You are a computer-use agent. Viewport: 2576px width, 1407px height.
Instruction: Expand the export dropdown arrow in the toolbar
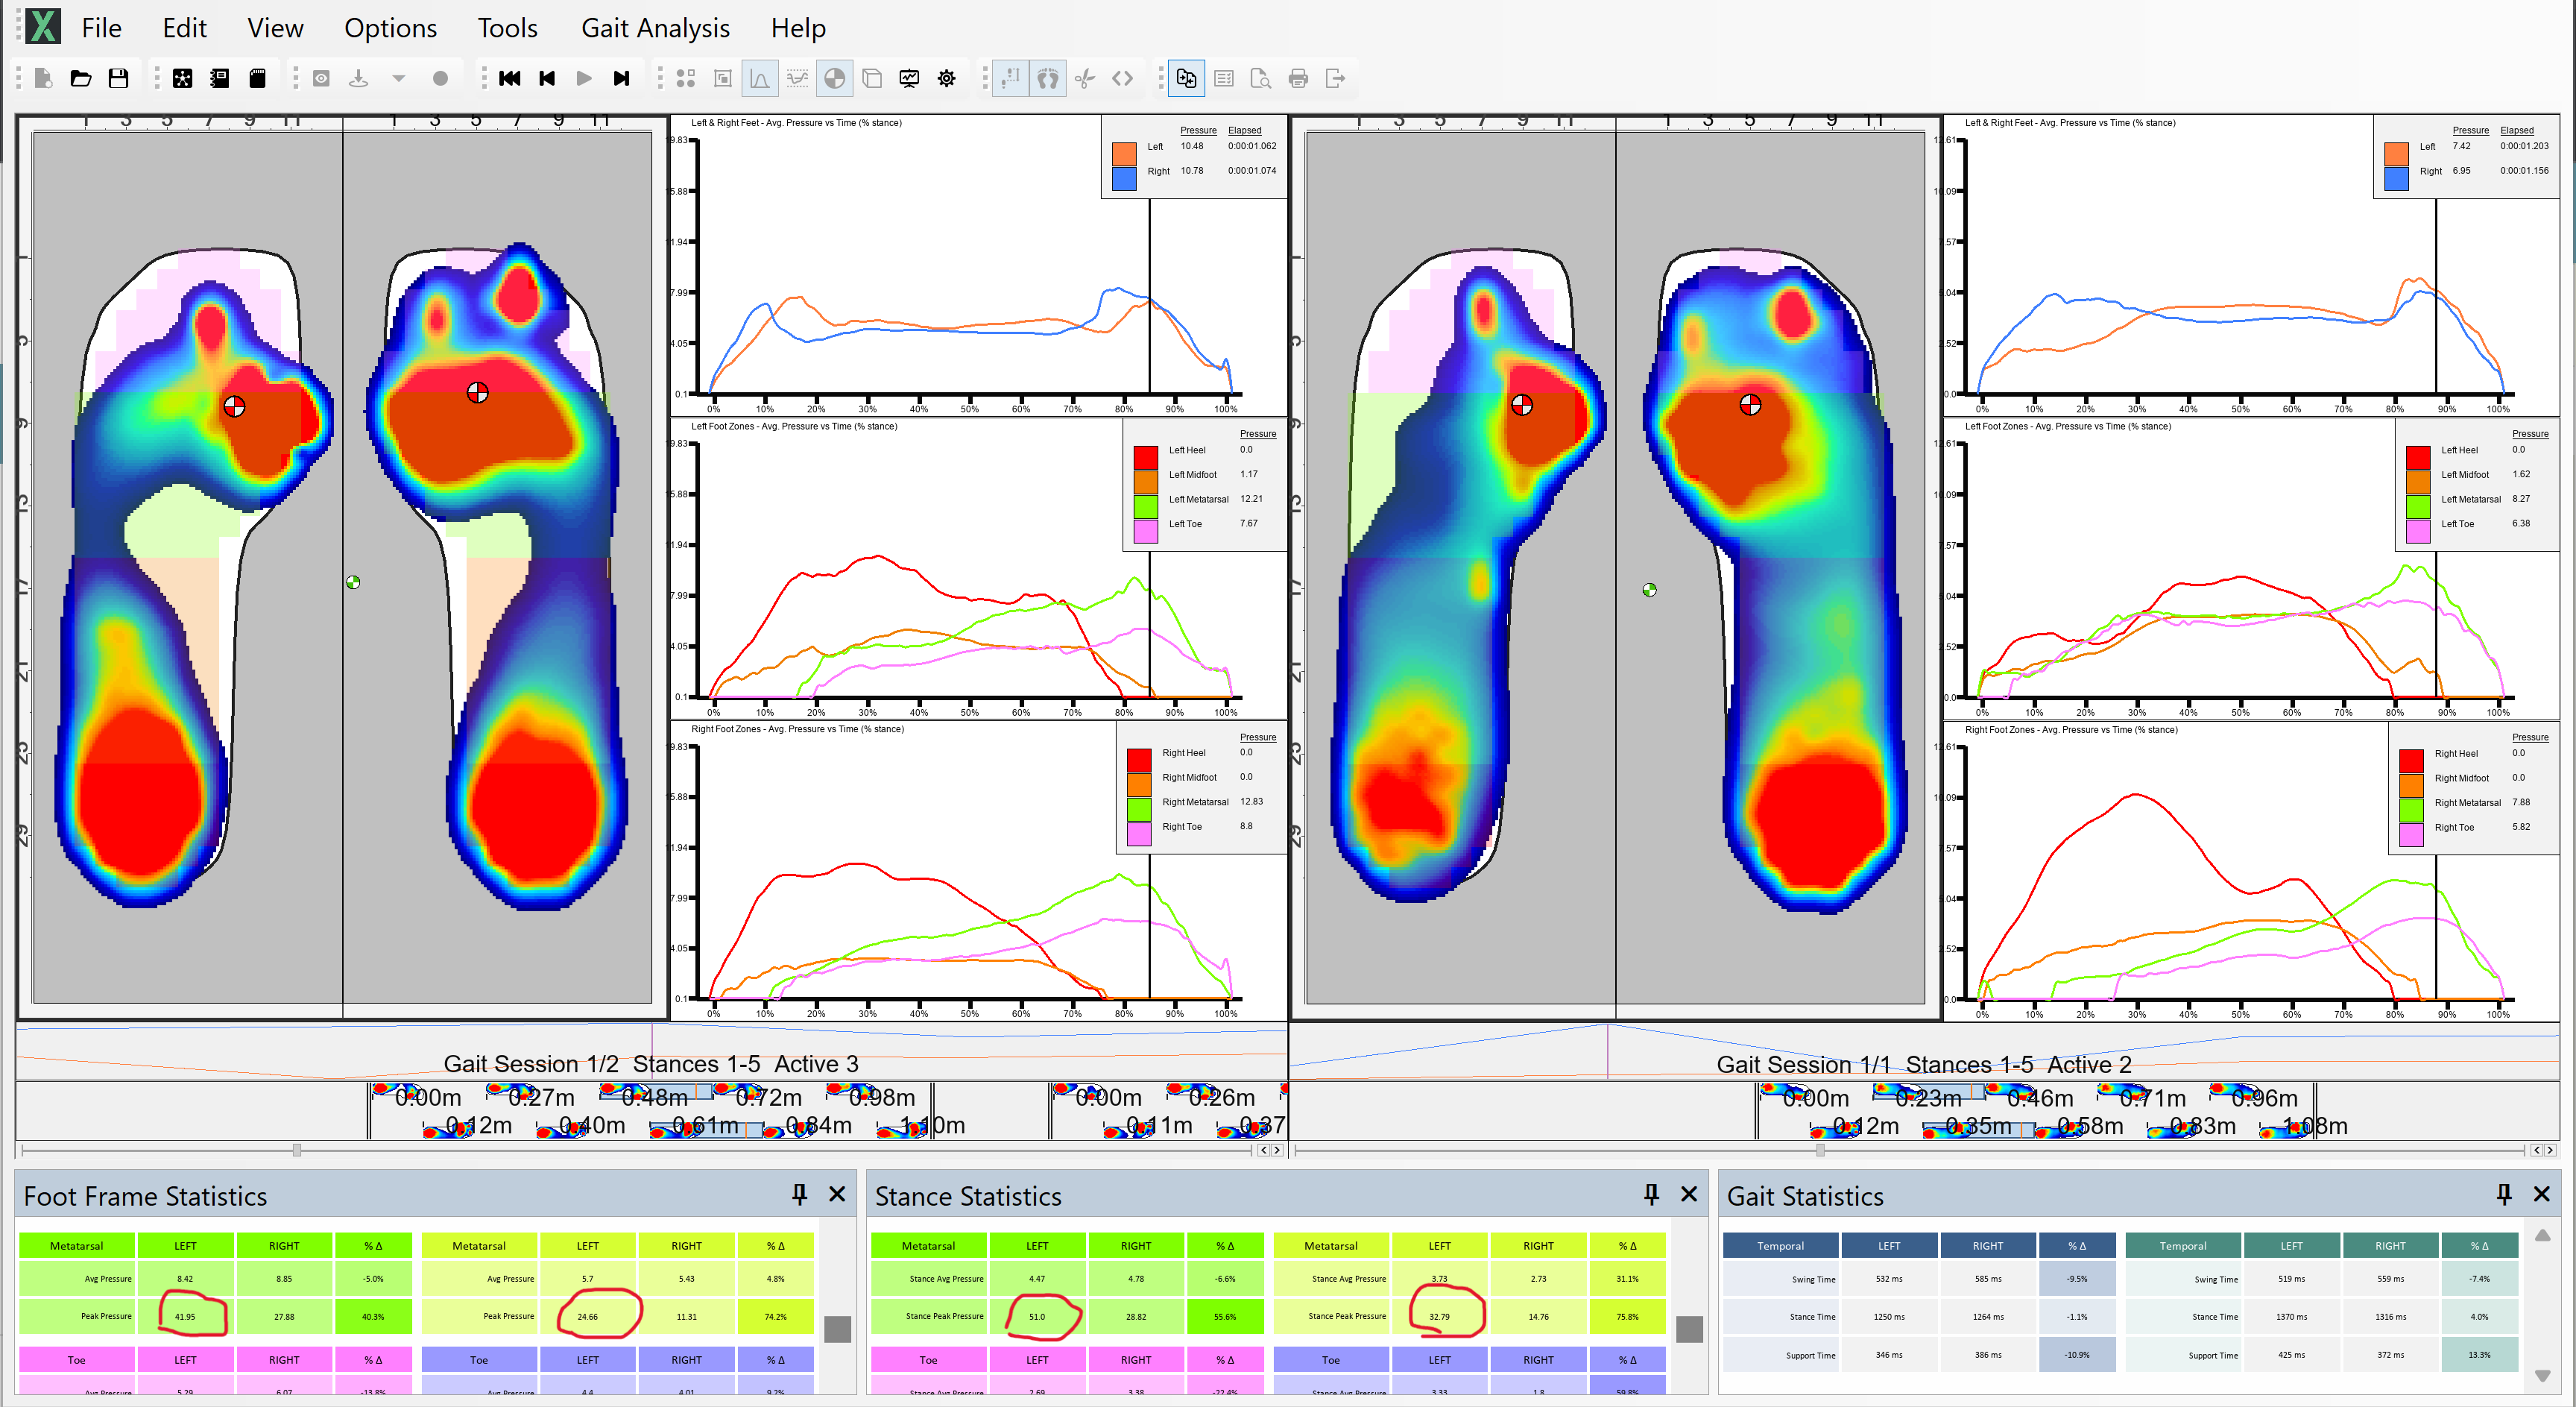click(x=399, y=78)
